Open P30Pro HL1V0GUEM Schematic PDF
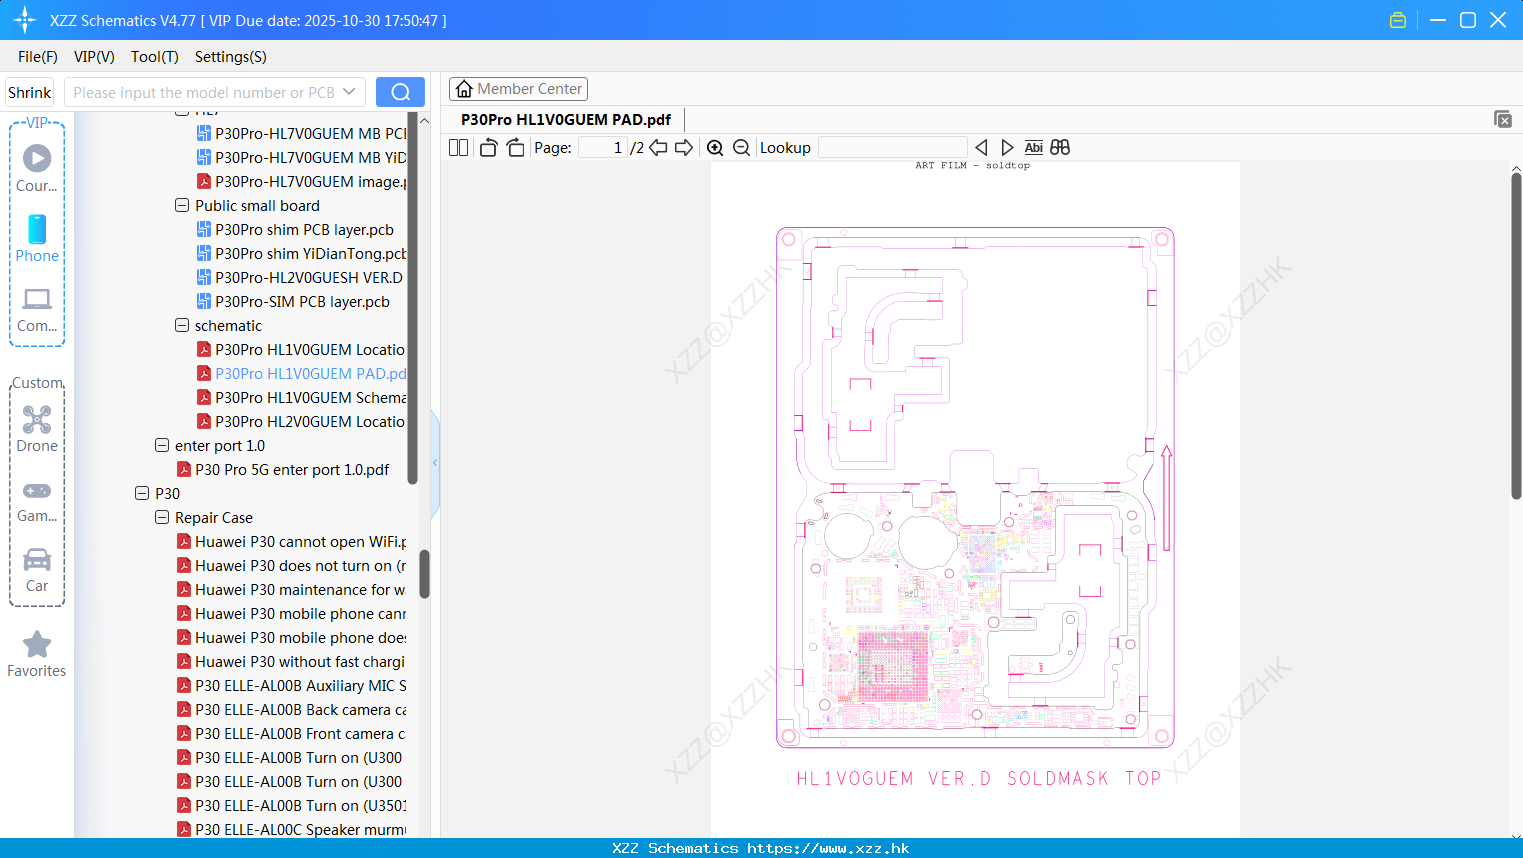Viewport: 1523px width, 858px height. click(301, 397)
